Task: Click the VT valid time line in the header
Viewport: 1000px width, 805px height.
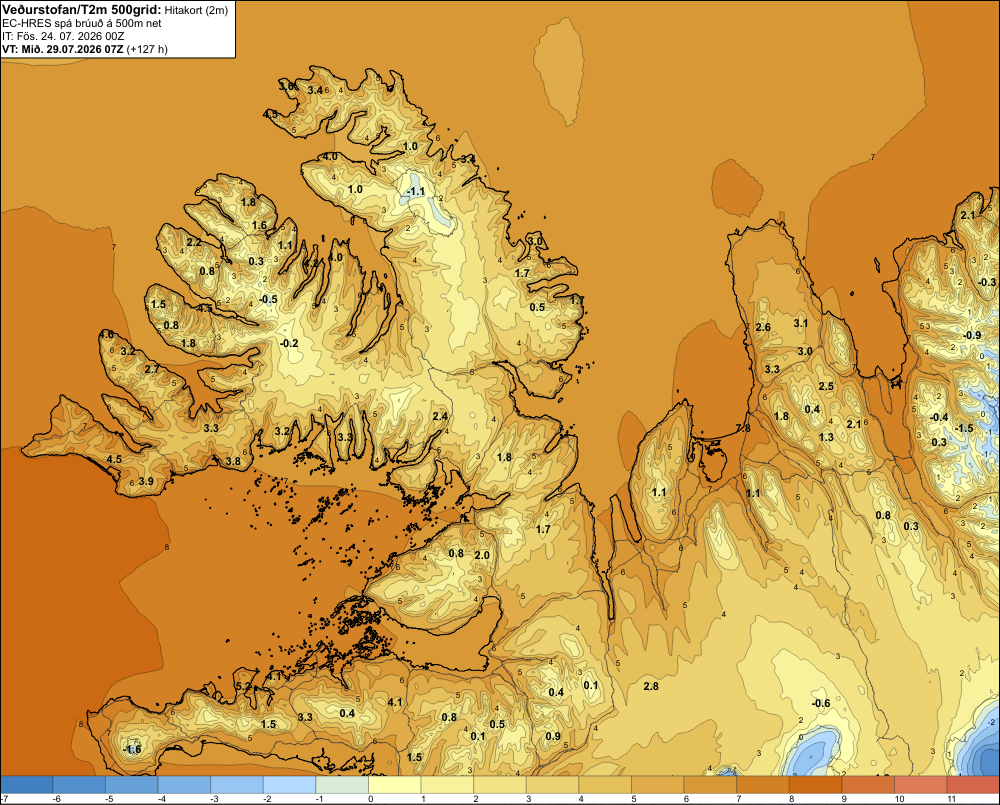Action: coord(85,49)
